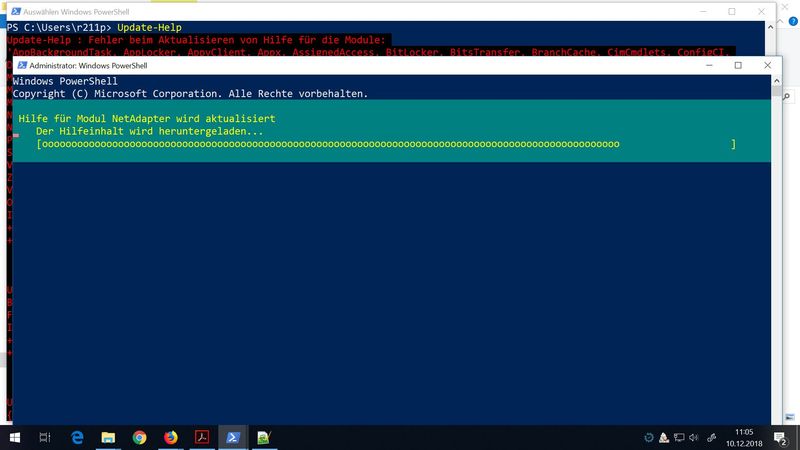
Task: Switch to Firefox in the taskbar
Action: click(x=170, y=438)
